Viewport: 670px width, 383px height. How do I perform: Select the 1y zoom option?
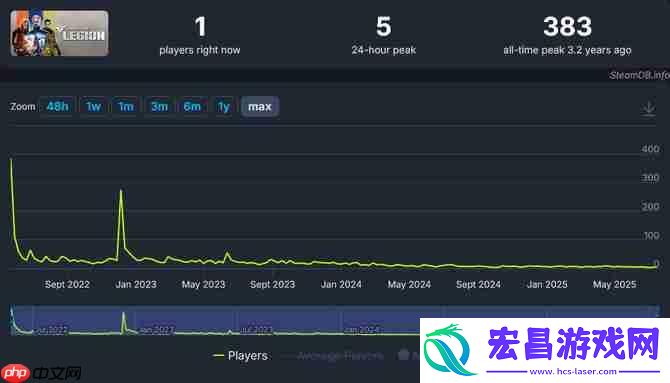223,106
